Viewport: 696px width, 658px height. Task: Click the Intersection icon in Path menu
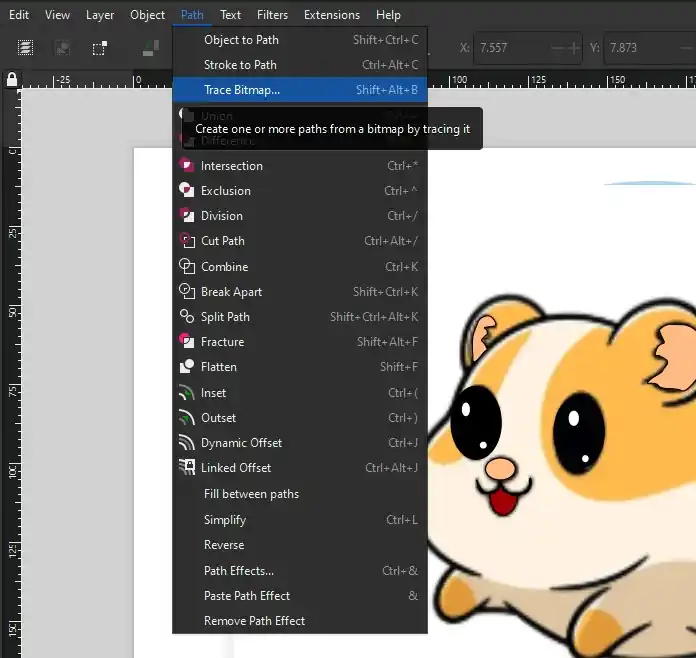tap(186, 165)
